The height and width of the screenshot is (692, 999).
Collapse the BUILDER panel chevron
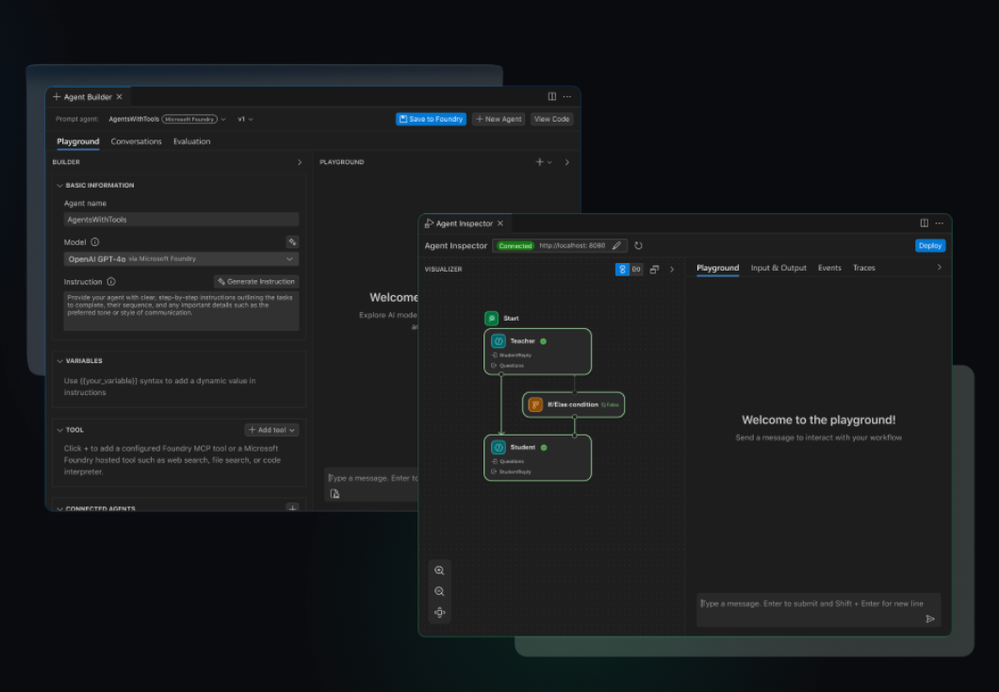tap(299, 162)
